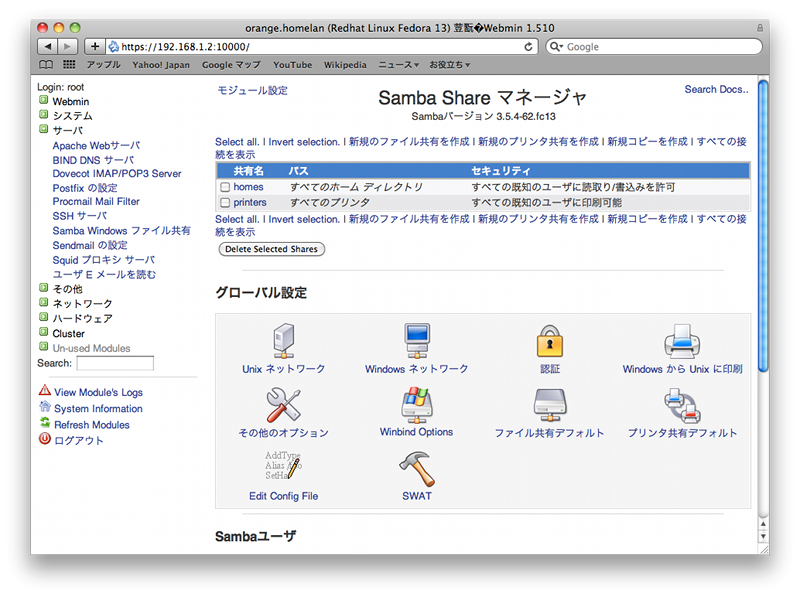Click the SWAT hammer icon

416,468
